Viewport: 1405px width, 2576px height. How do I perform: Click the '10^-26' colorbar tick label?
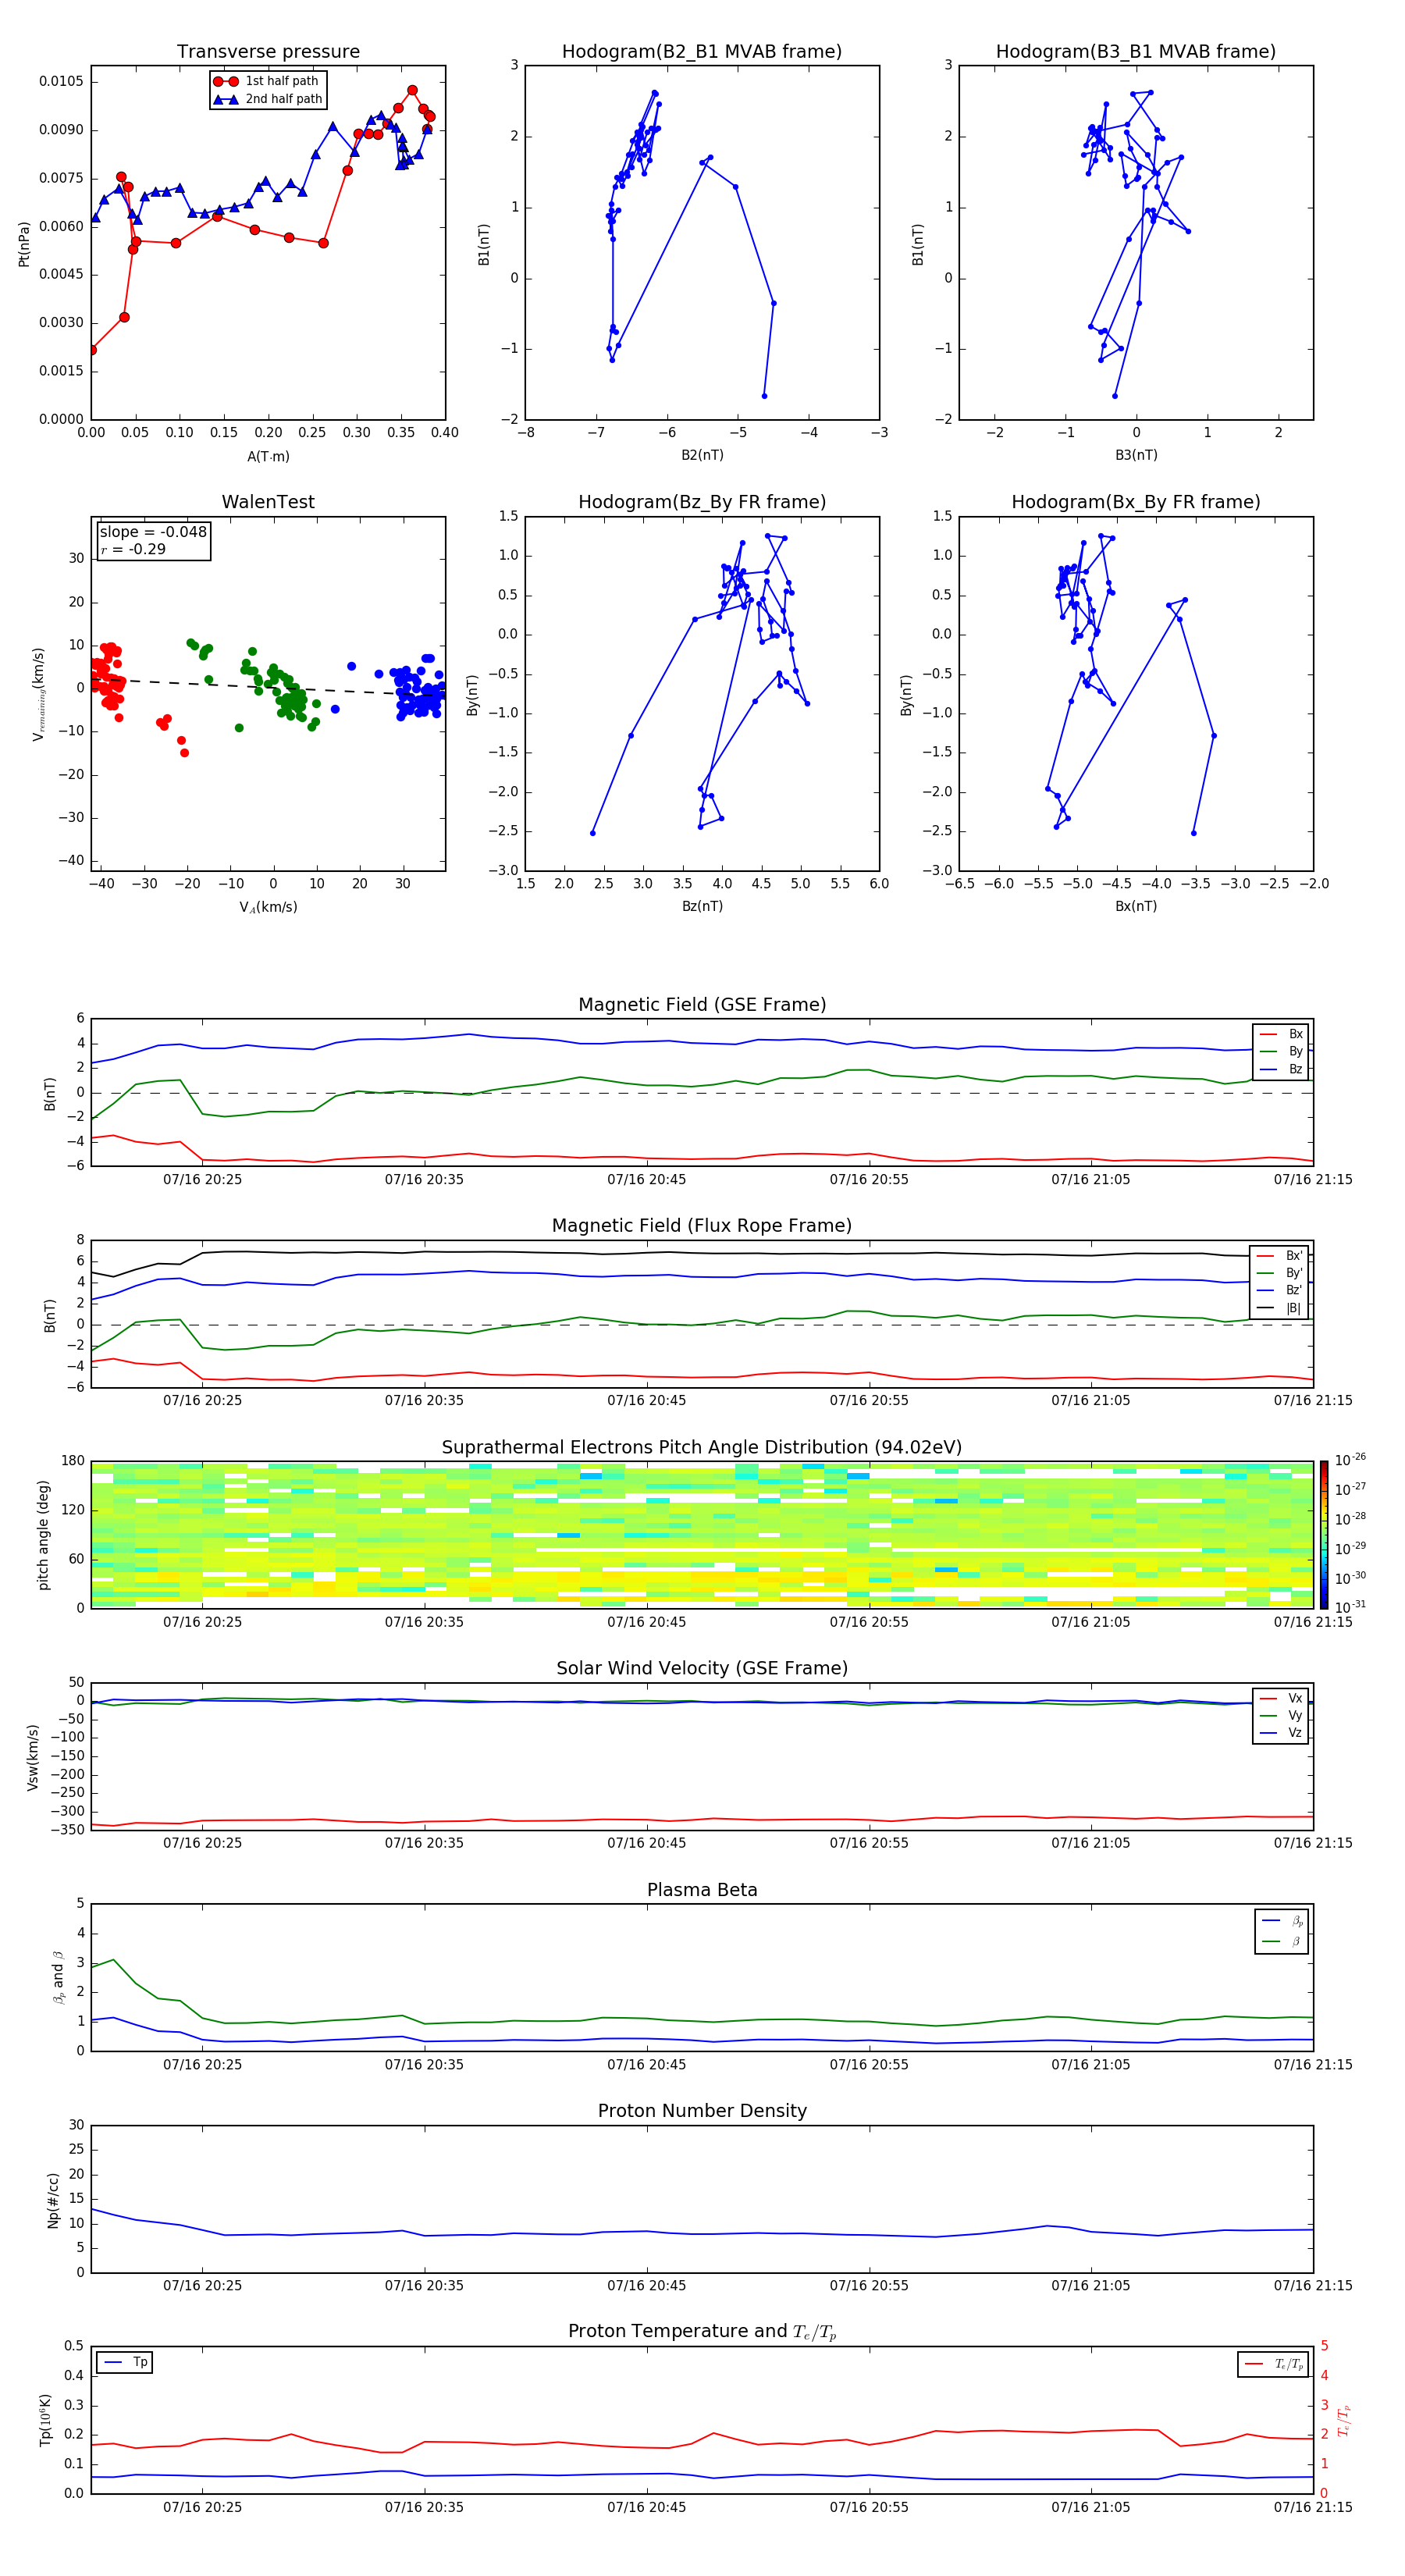pos(1350,1460)
